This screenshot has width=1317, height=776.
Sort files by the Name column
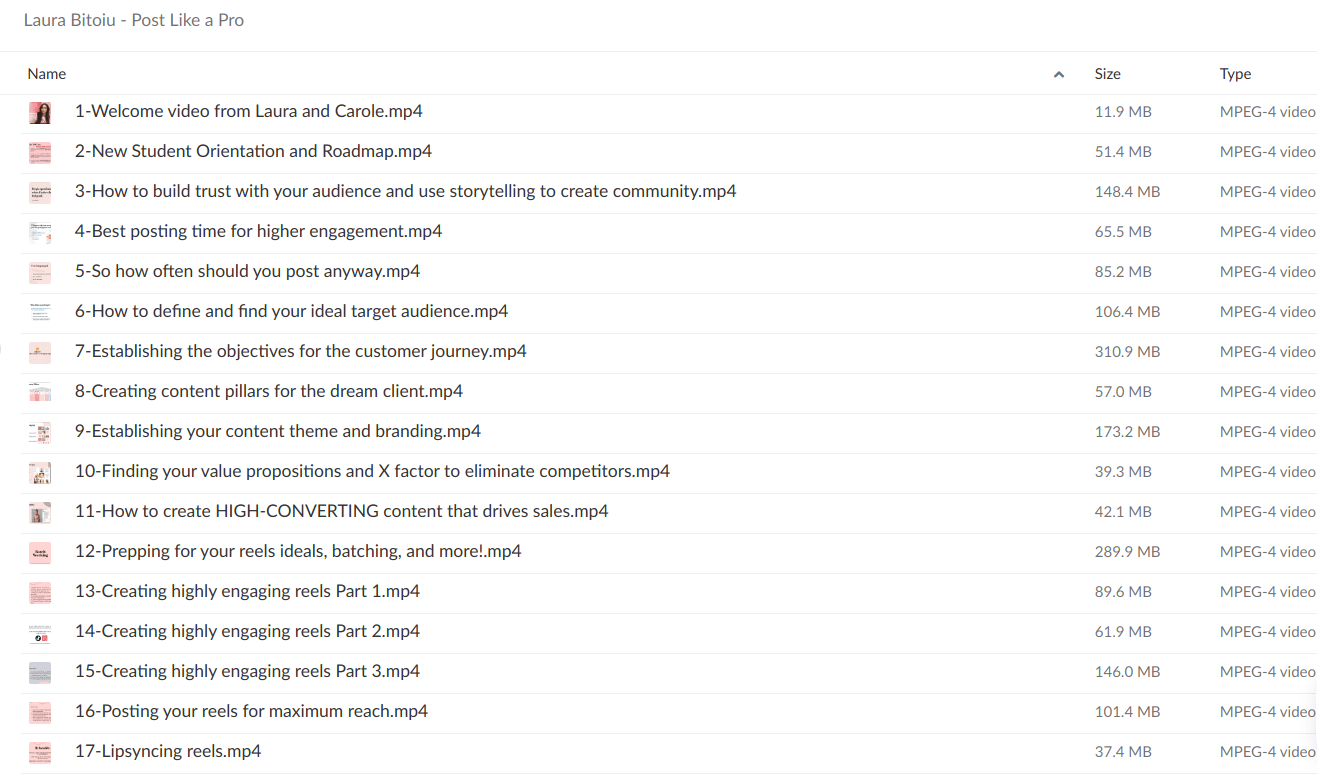[x=47, y=74]
